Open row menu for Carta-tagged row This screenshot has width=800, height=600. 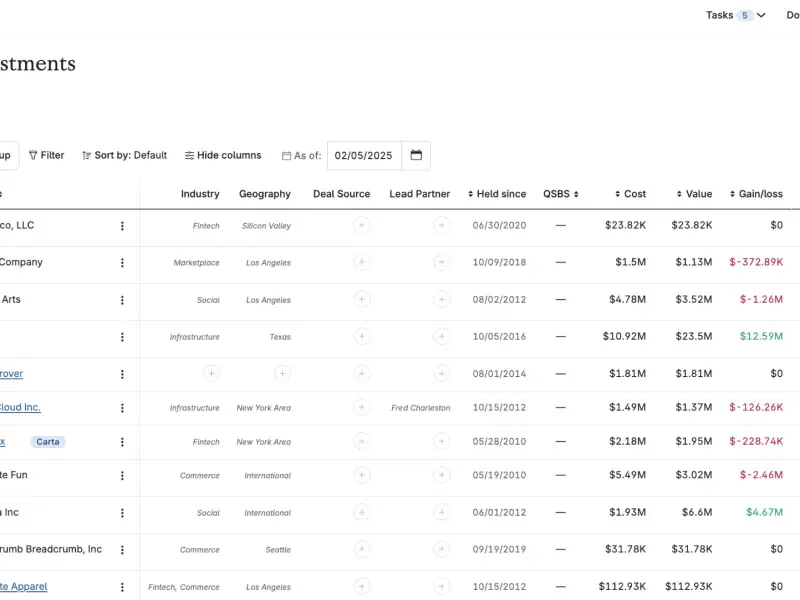[122, 442]
